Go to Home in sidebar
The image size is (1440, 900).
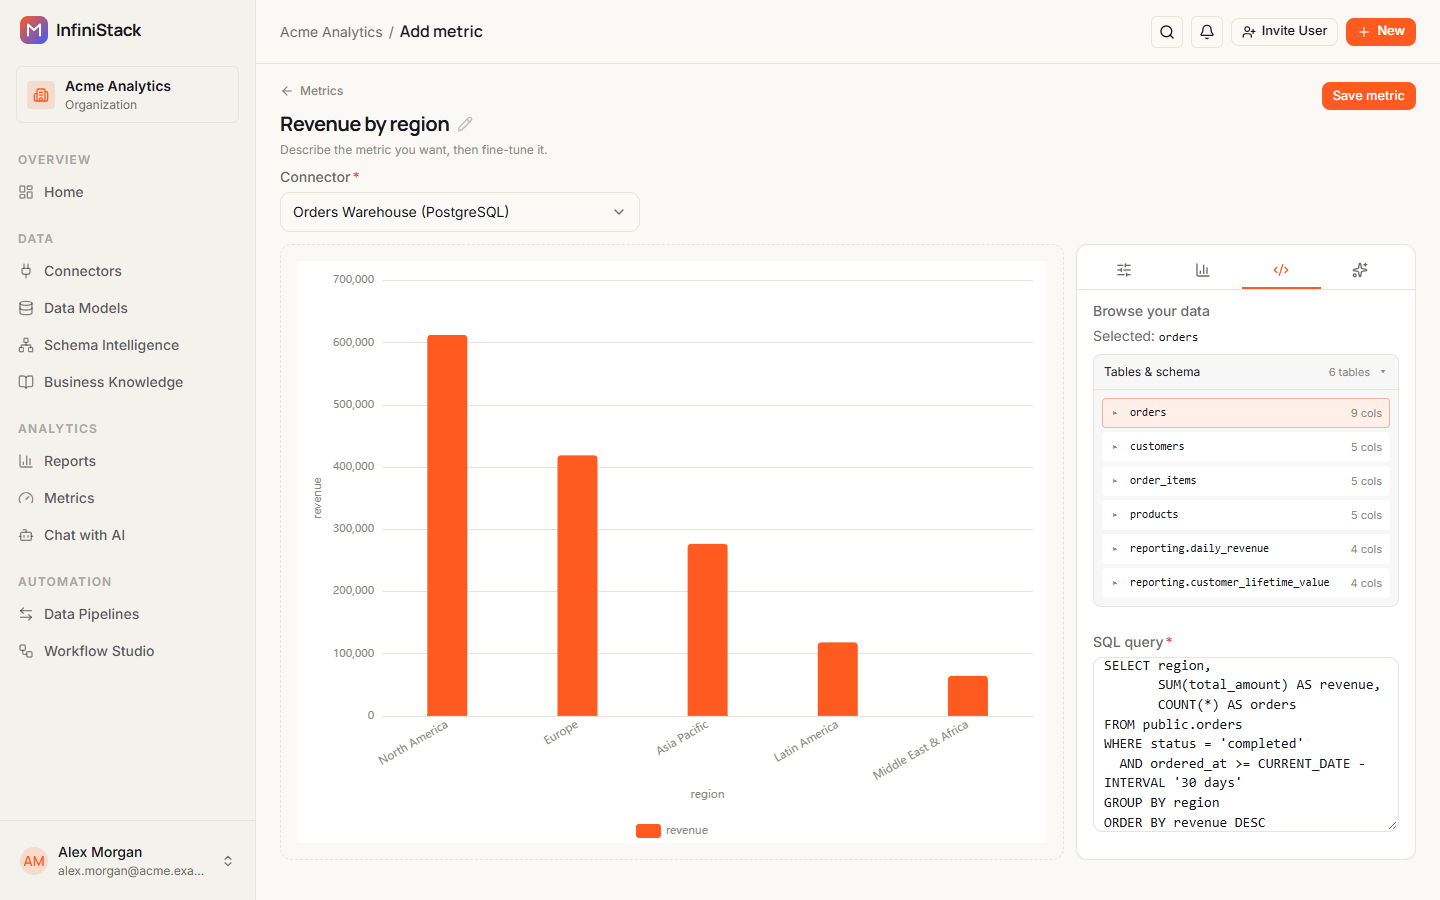click(x=127, y=192)
